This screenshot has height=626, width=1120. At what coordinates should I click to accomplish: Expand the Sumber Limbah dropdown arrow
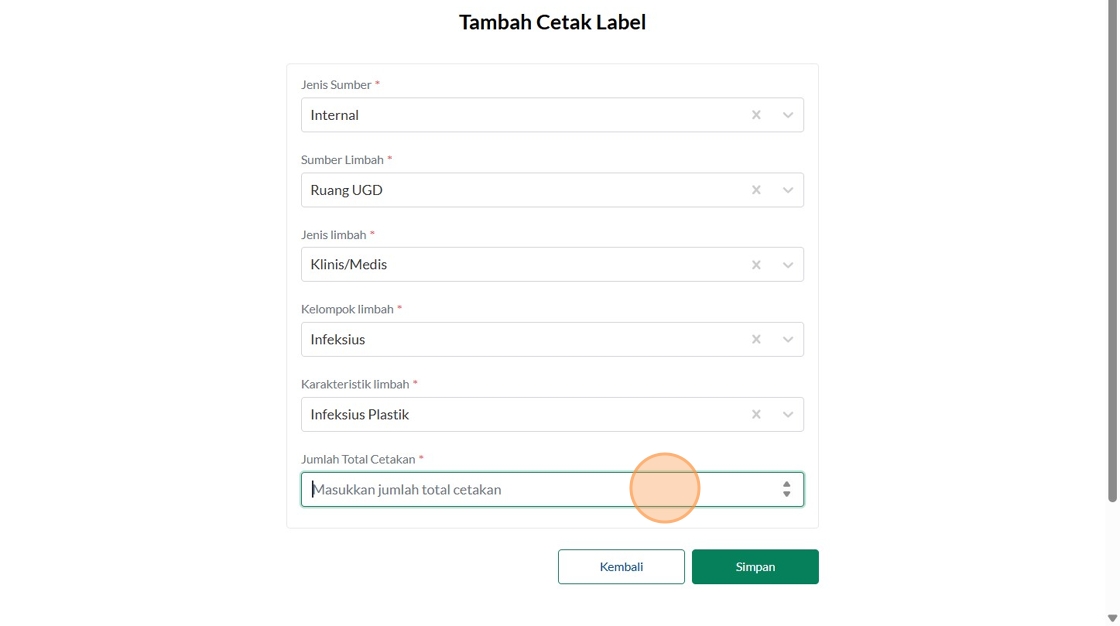click(x=788, y=190)
